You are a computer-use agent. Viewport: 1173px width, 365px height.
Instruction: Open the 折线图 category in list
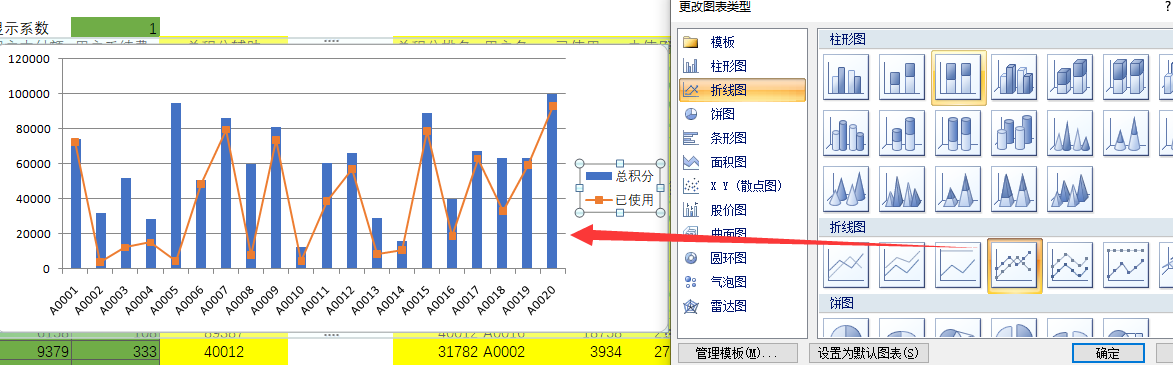click(x=742, y=91)
